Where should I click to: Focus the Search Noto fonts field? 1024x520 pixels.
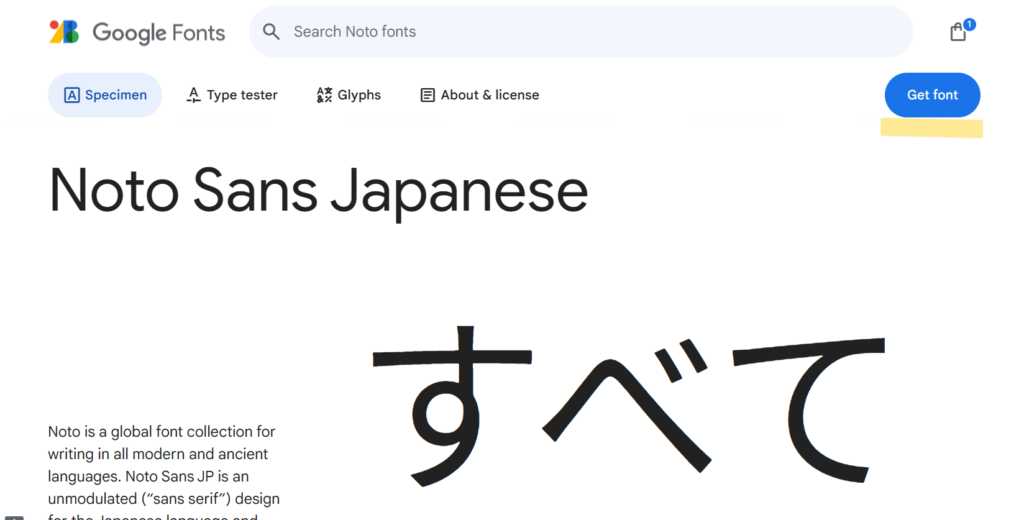coord(581,31)
